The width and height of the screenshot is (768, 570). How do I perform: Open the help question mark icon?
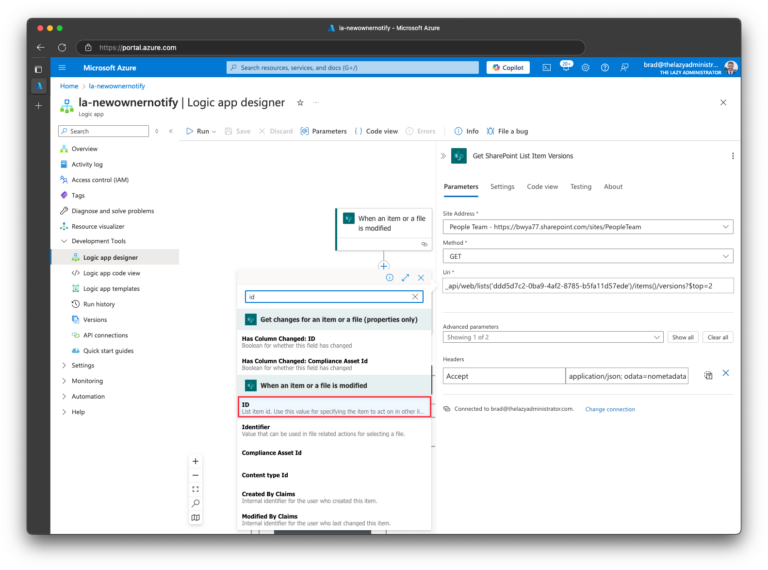pyautogui.click(x=605, y=68)
